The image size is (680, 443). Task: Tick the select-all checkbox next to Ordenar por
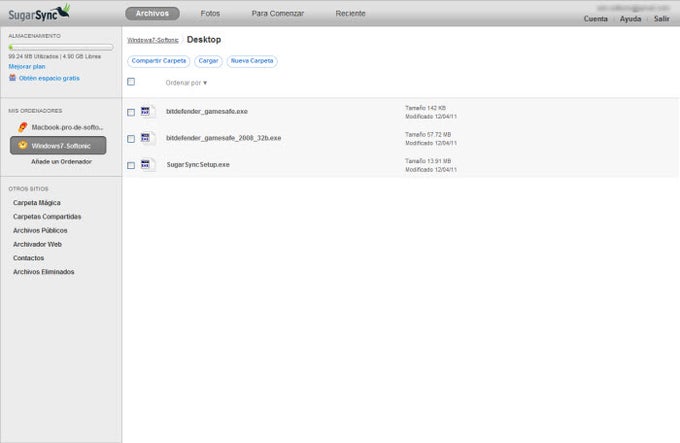click(131, 81)
